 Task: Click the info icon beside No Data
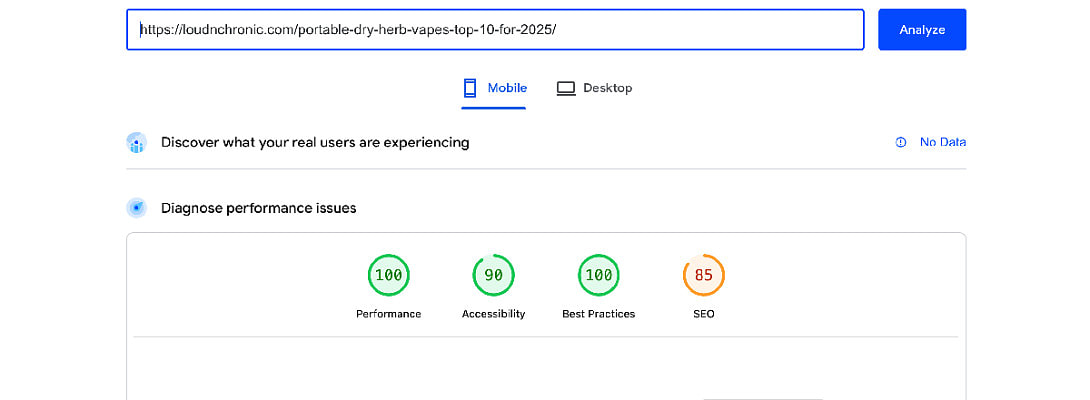(x=901, y=142)
